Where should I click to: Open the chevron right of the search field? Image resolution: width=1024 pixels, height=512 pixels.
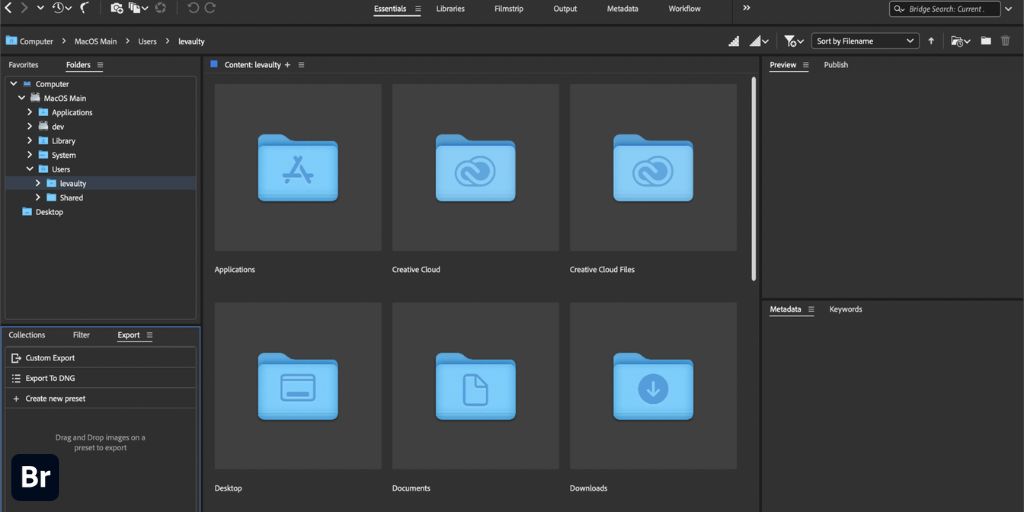[1010, 8]
